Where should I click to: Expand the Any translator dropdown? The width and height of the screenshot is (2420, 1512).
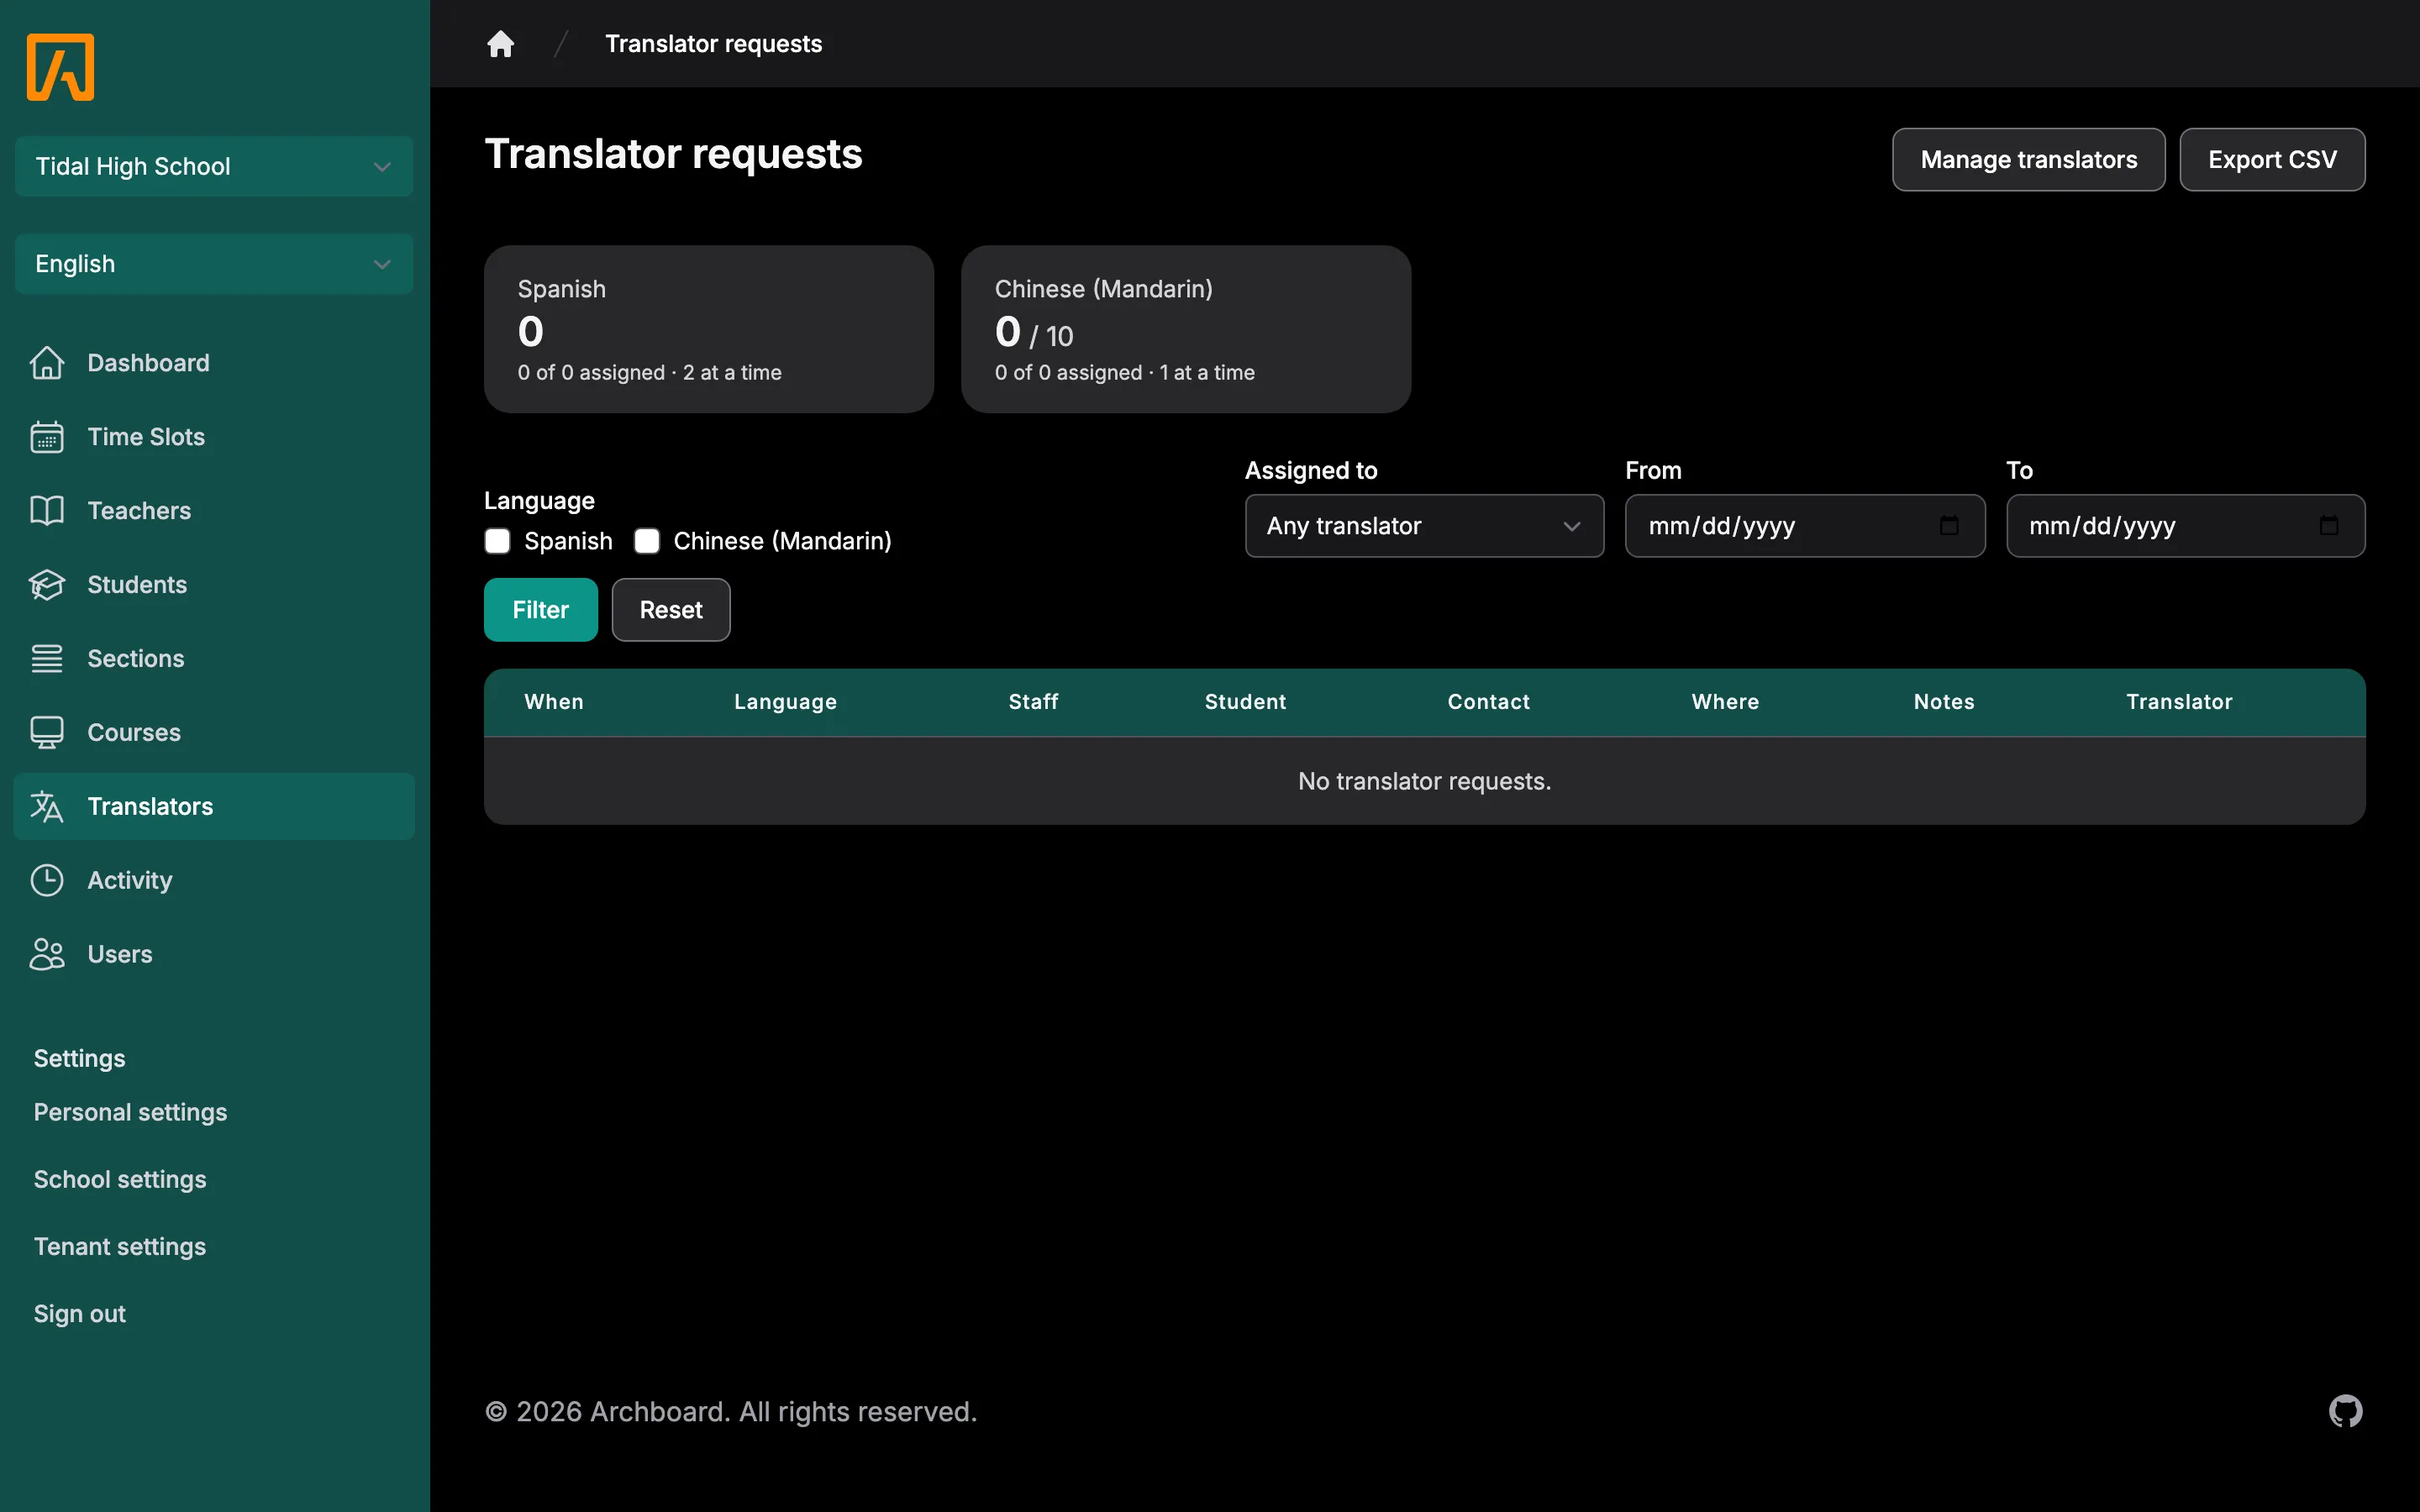[1424, 526]
